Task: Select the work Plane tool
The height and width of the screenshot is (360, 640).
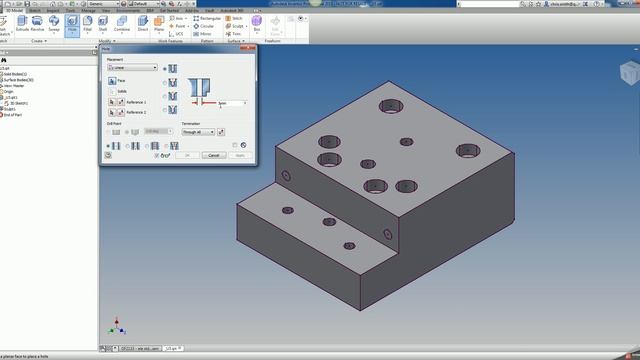Action: (x=159, y=24)
